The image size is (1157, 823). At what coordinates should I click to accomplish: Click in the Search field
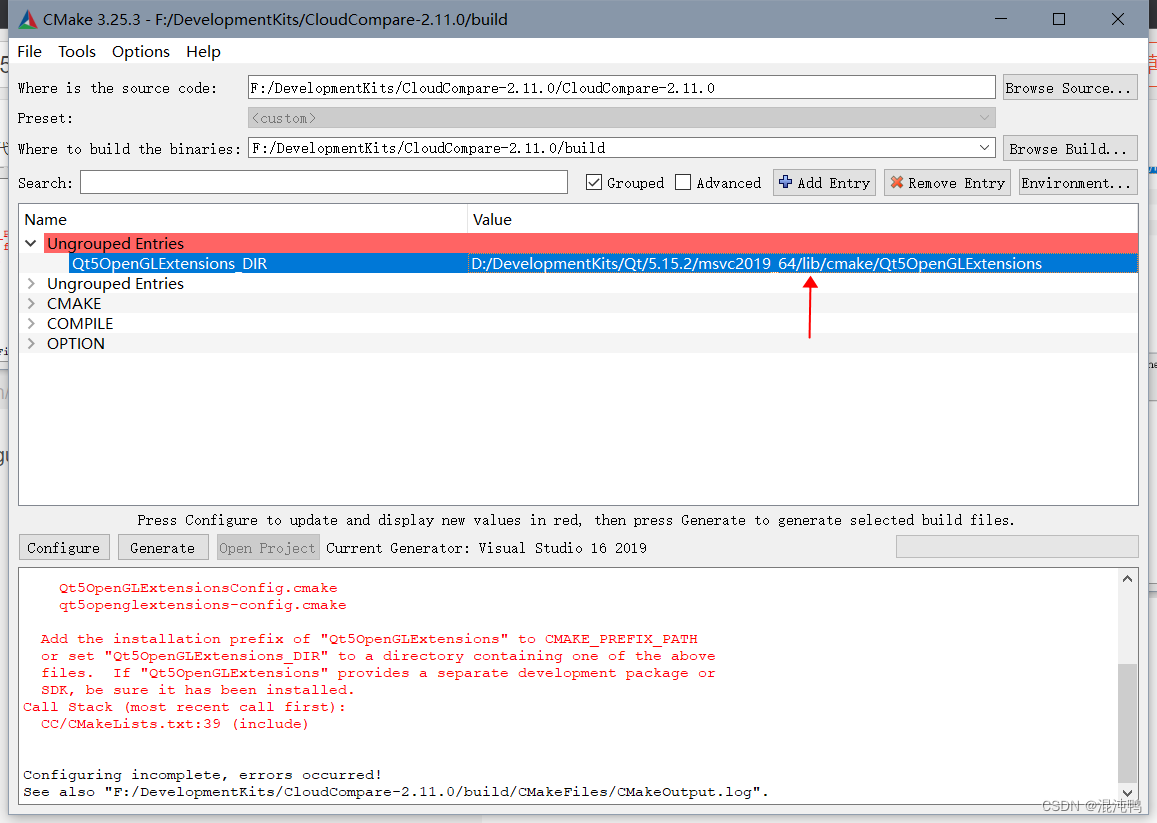pyautogui.click(x=324, y=182)
